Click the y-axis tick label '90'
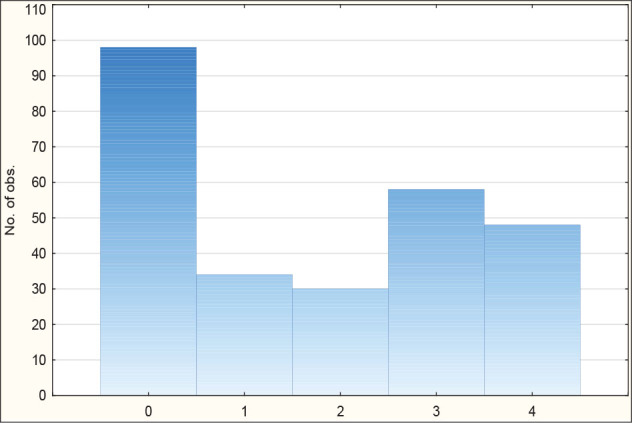 tap(39, 76)
